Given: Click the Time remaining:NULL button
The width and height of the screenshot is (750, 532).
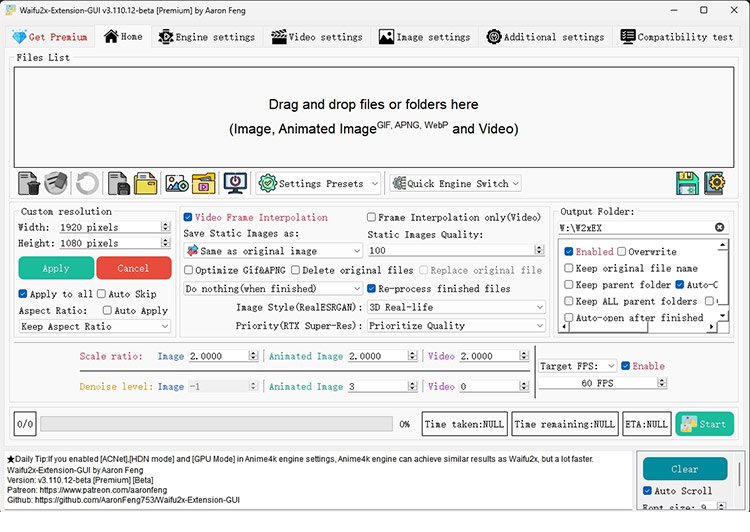Looking at the screenshot, I should coord(565,424).
